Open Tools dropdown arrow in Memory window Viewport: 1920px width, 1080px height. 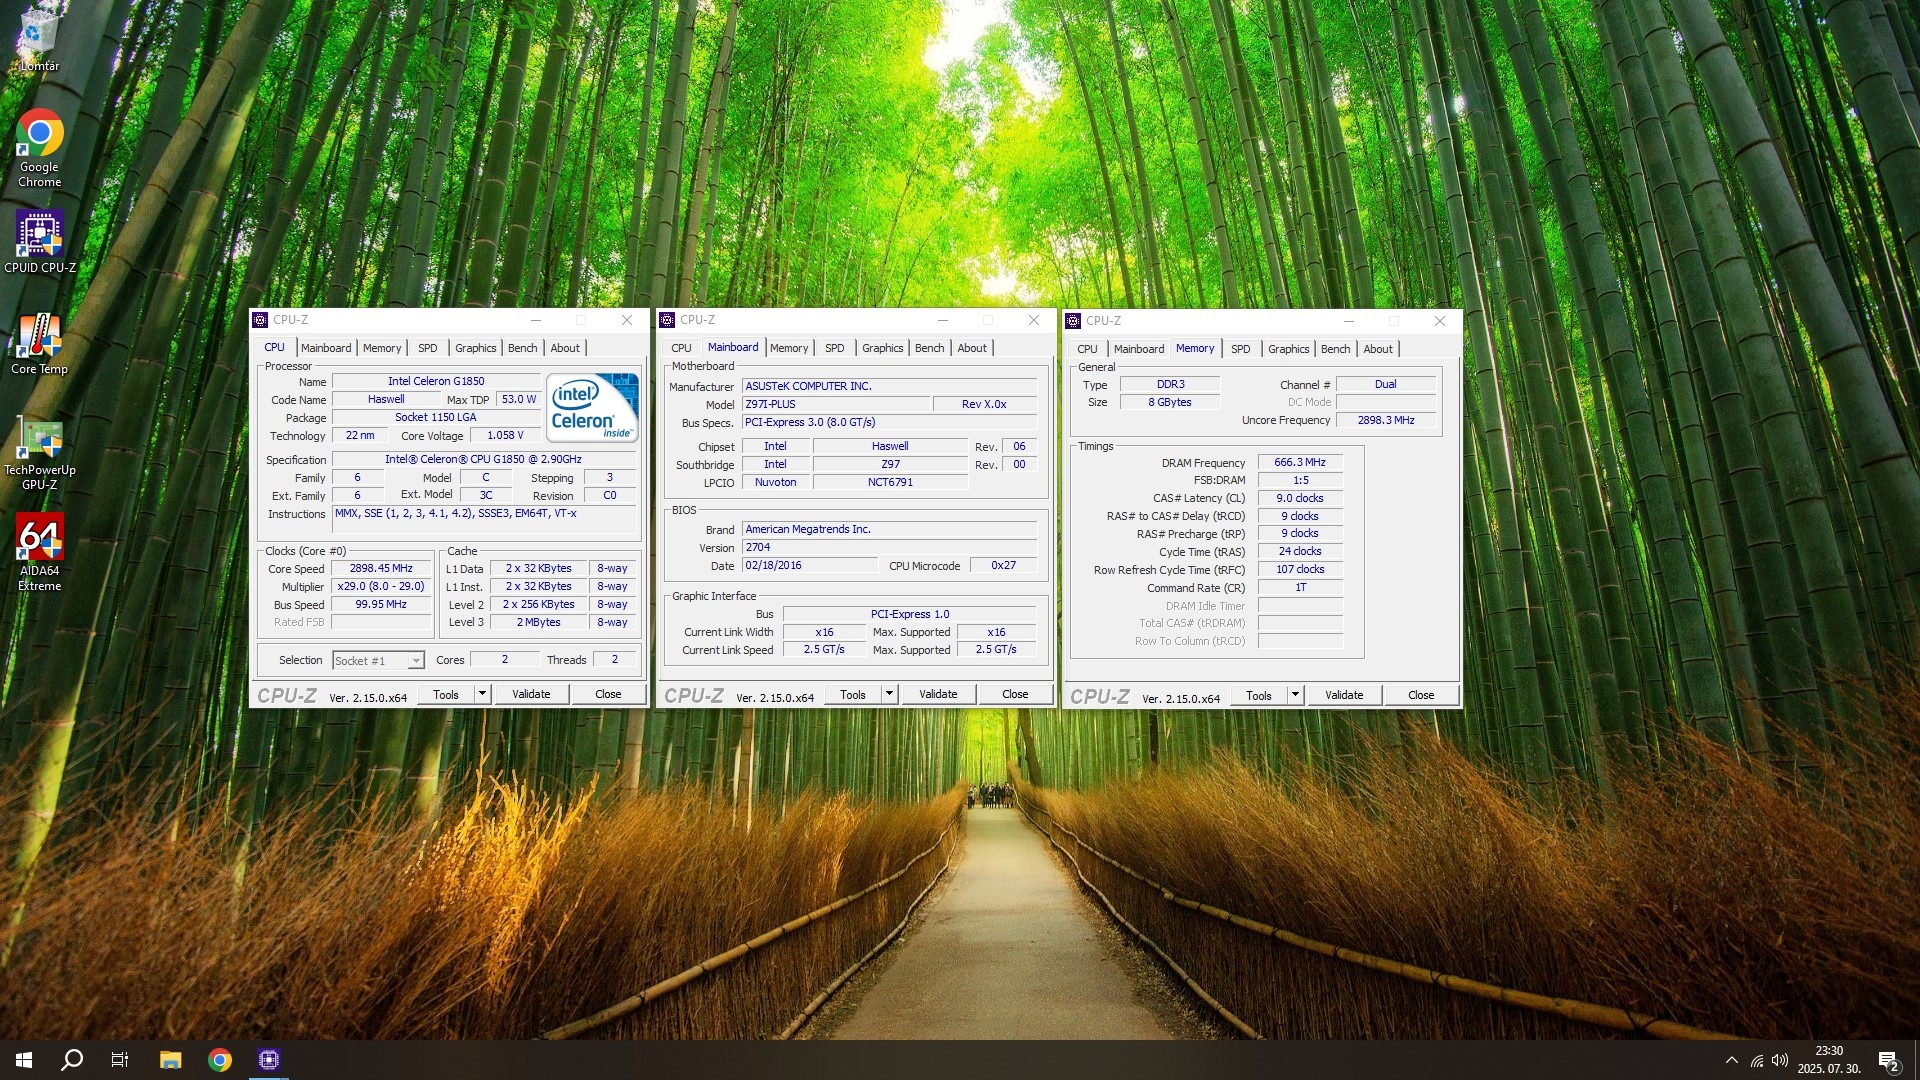point(1295,695)
